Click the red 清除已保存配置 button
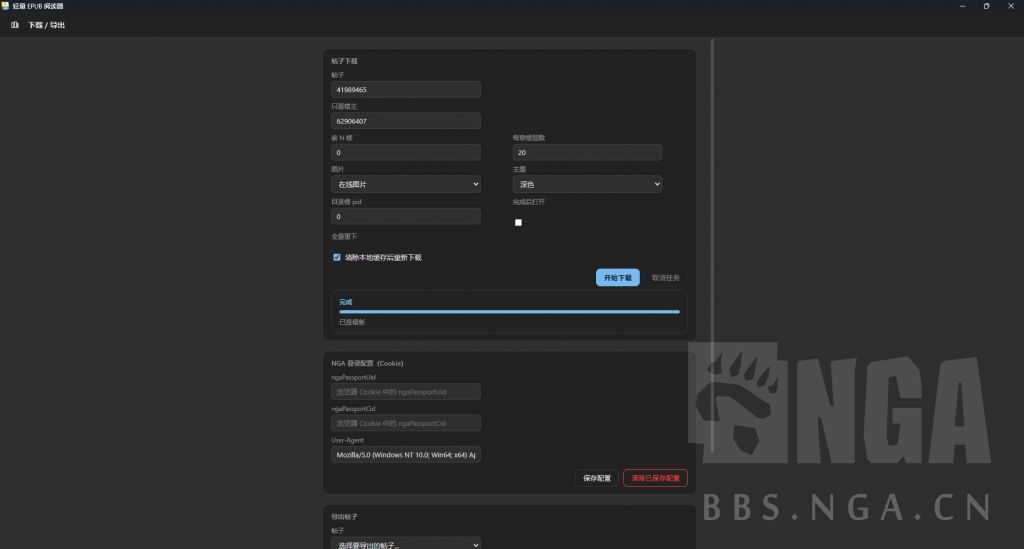This screenshot has height=549, width=1024. (x=655, y=478)
